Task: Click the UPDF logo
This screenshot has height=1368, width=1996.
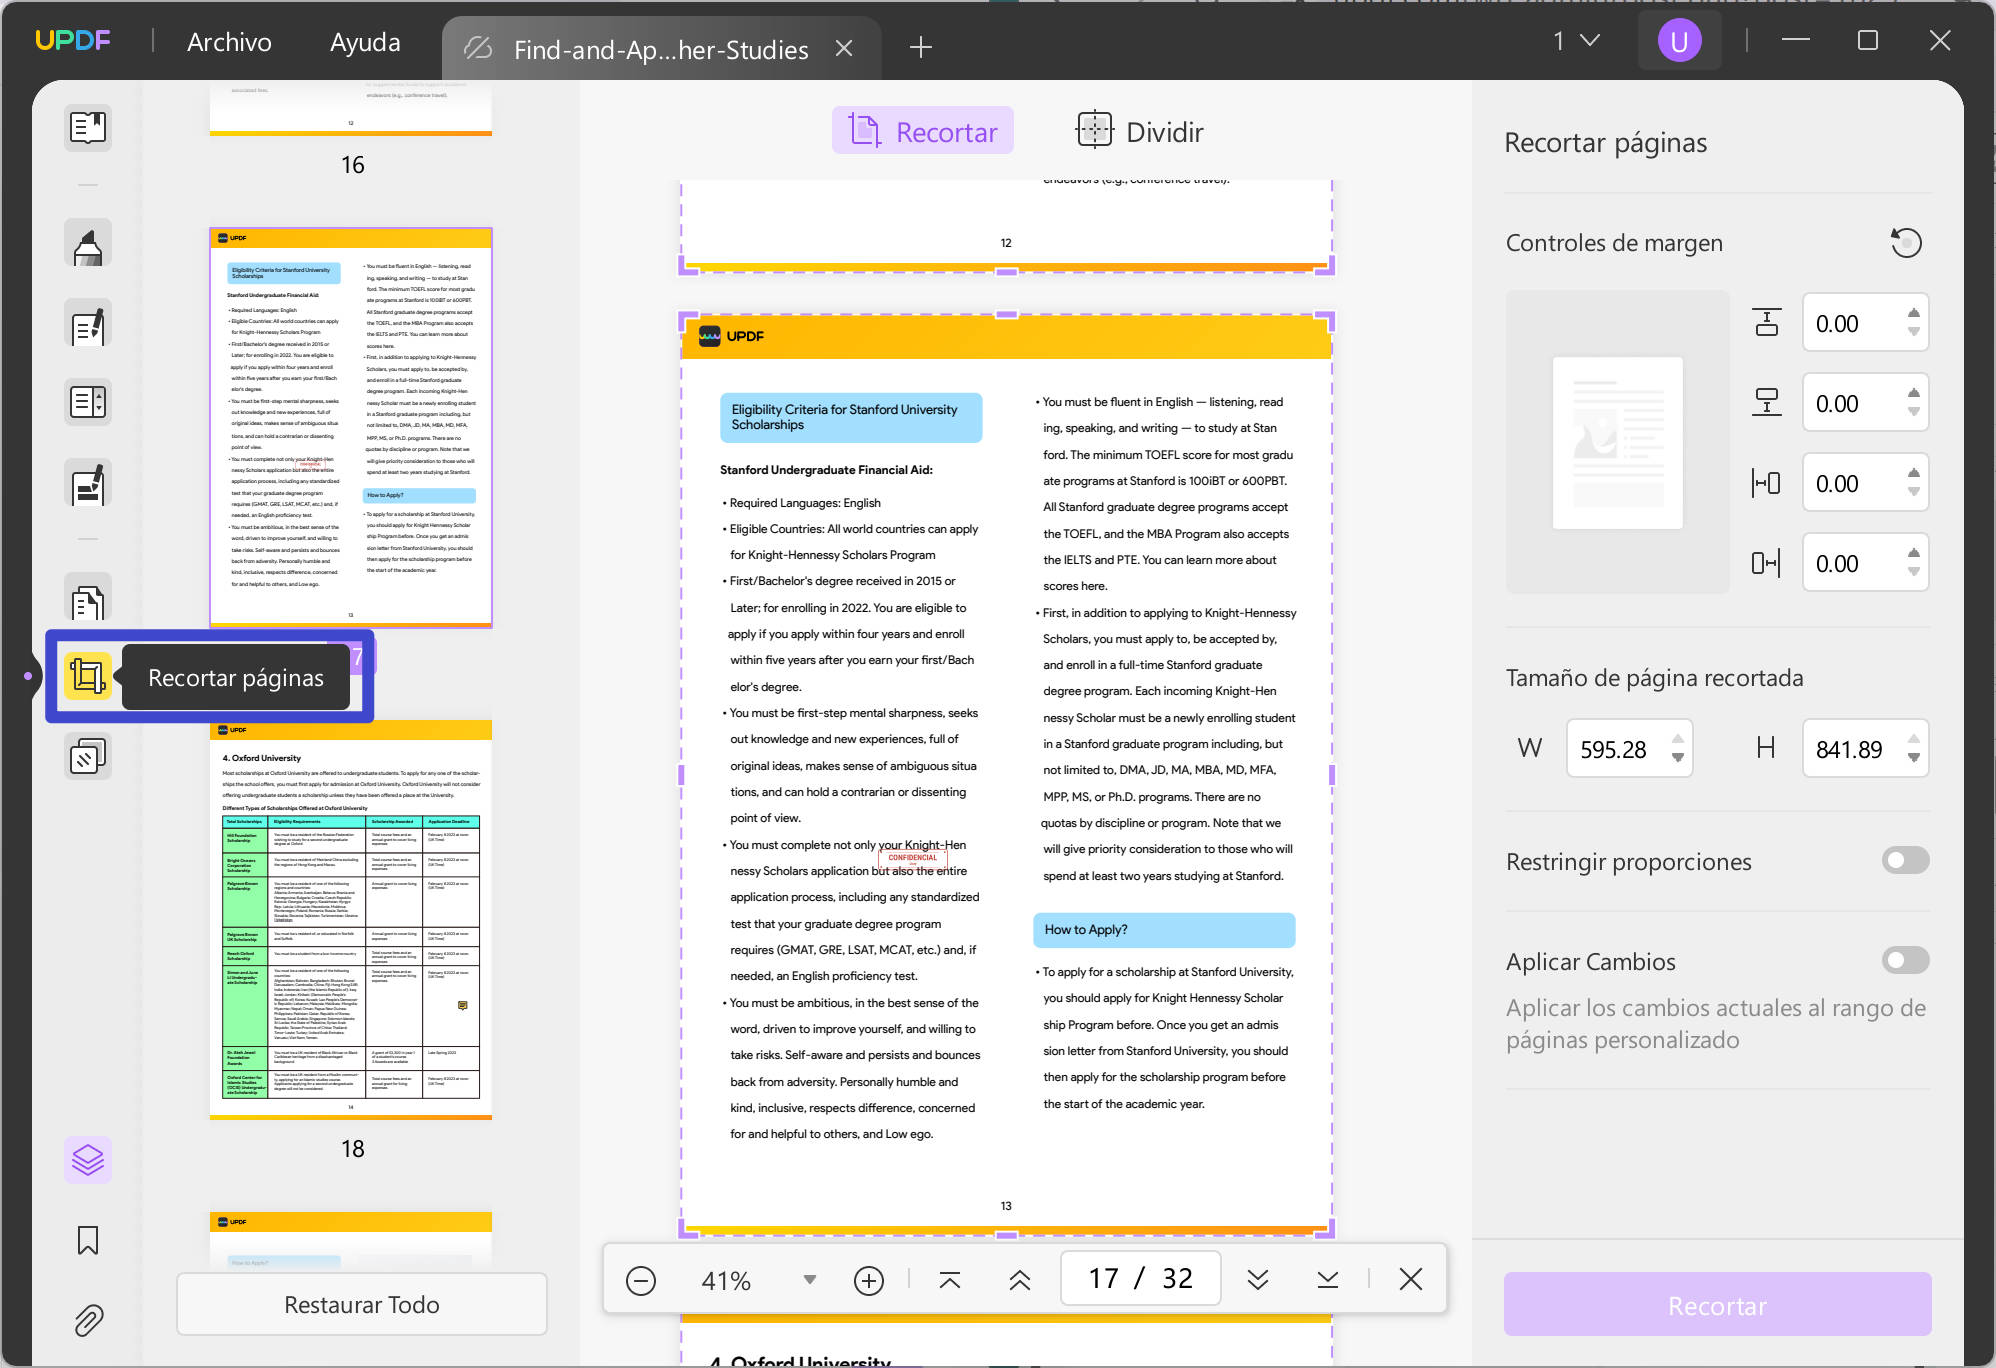Action: click(73, 41)
